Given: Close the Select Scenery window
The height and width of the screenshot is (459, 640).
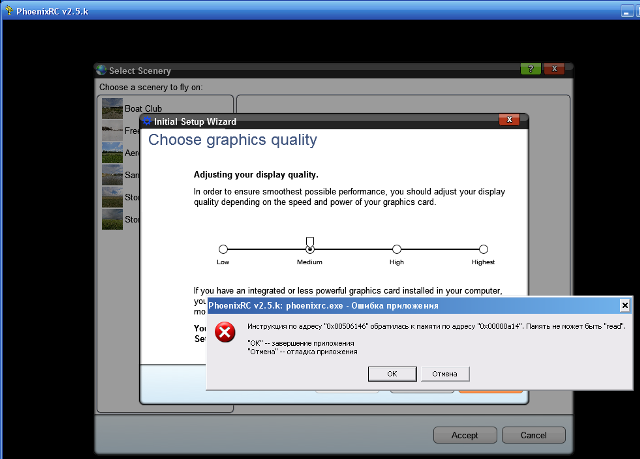Looking at the screenshot, I should click(x=554, y=69).
